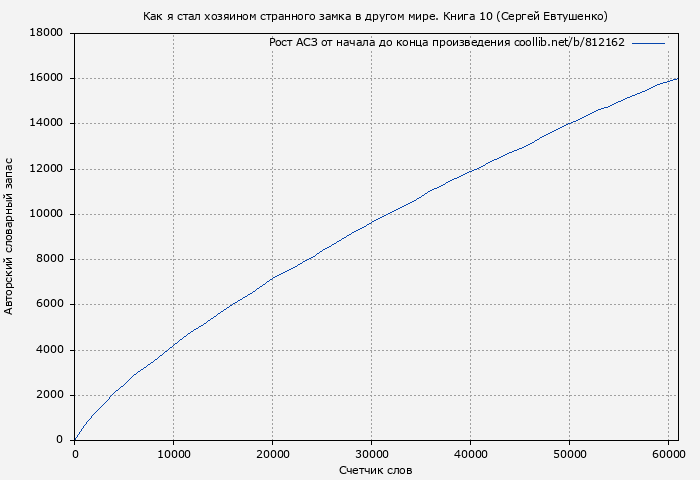
Task: Click the 40000 tick on horizontal axis
Action: pyautogui.click(x=470, y=454)
